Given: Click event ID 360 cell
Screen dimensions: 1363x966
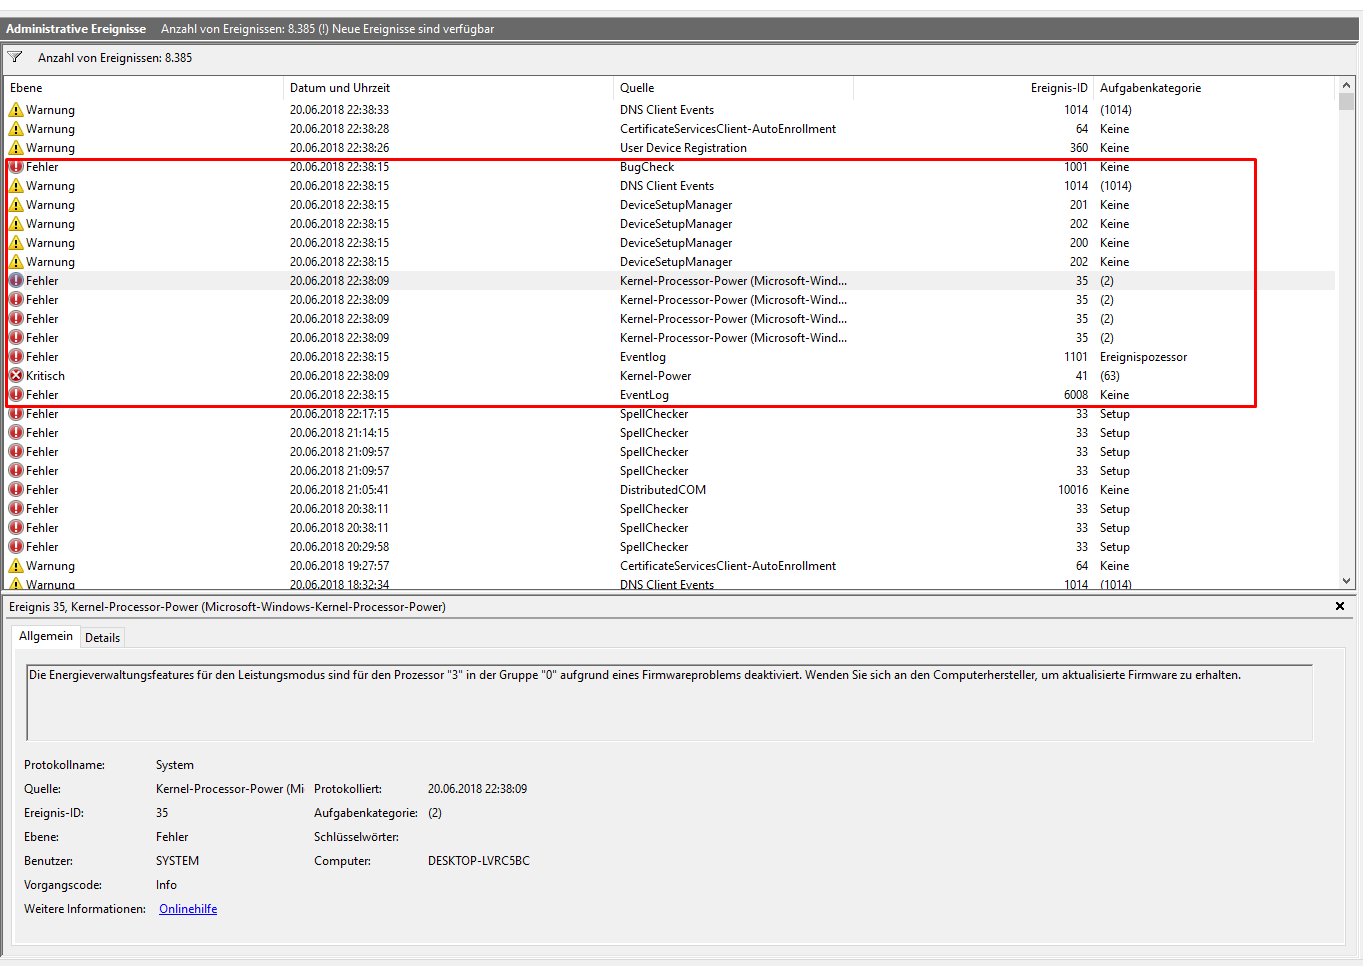Looking at the screenshot, I should coord(1079,148).
